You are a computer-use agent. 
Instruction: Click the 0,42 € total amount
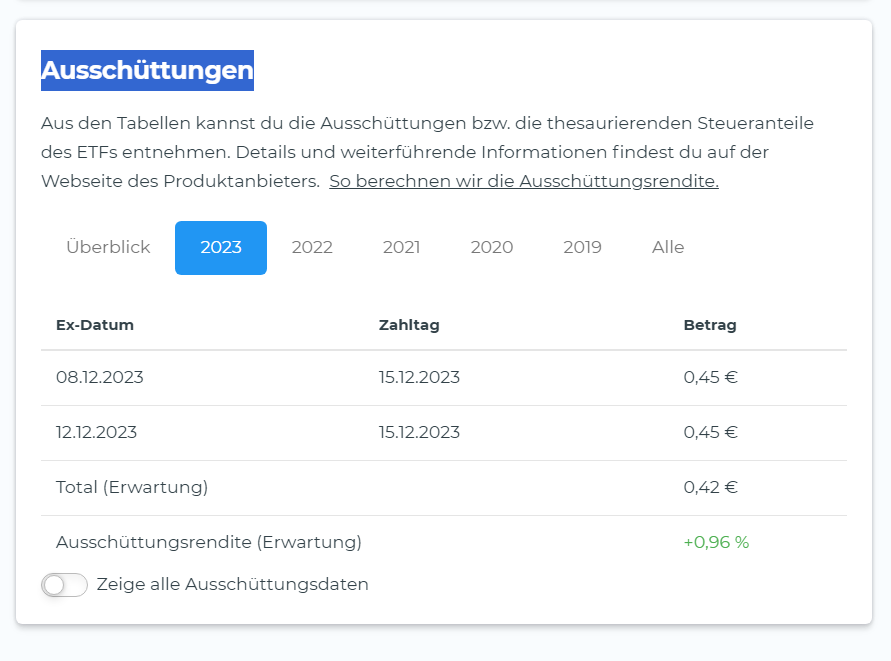(711, 488)
